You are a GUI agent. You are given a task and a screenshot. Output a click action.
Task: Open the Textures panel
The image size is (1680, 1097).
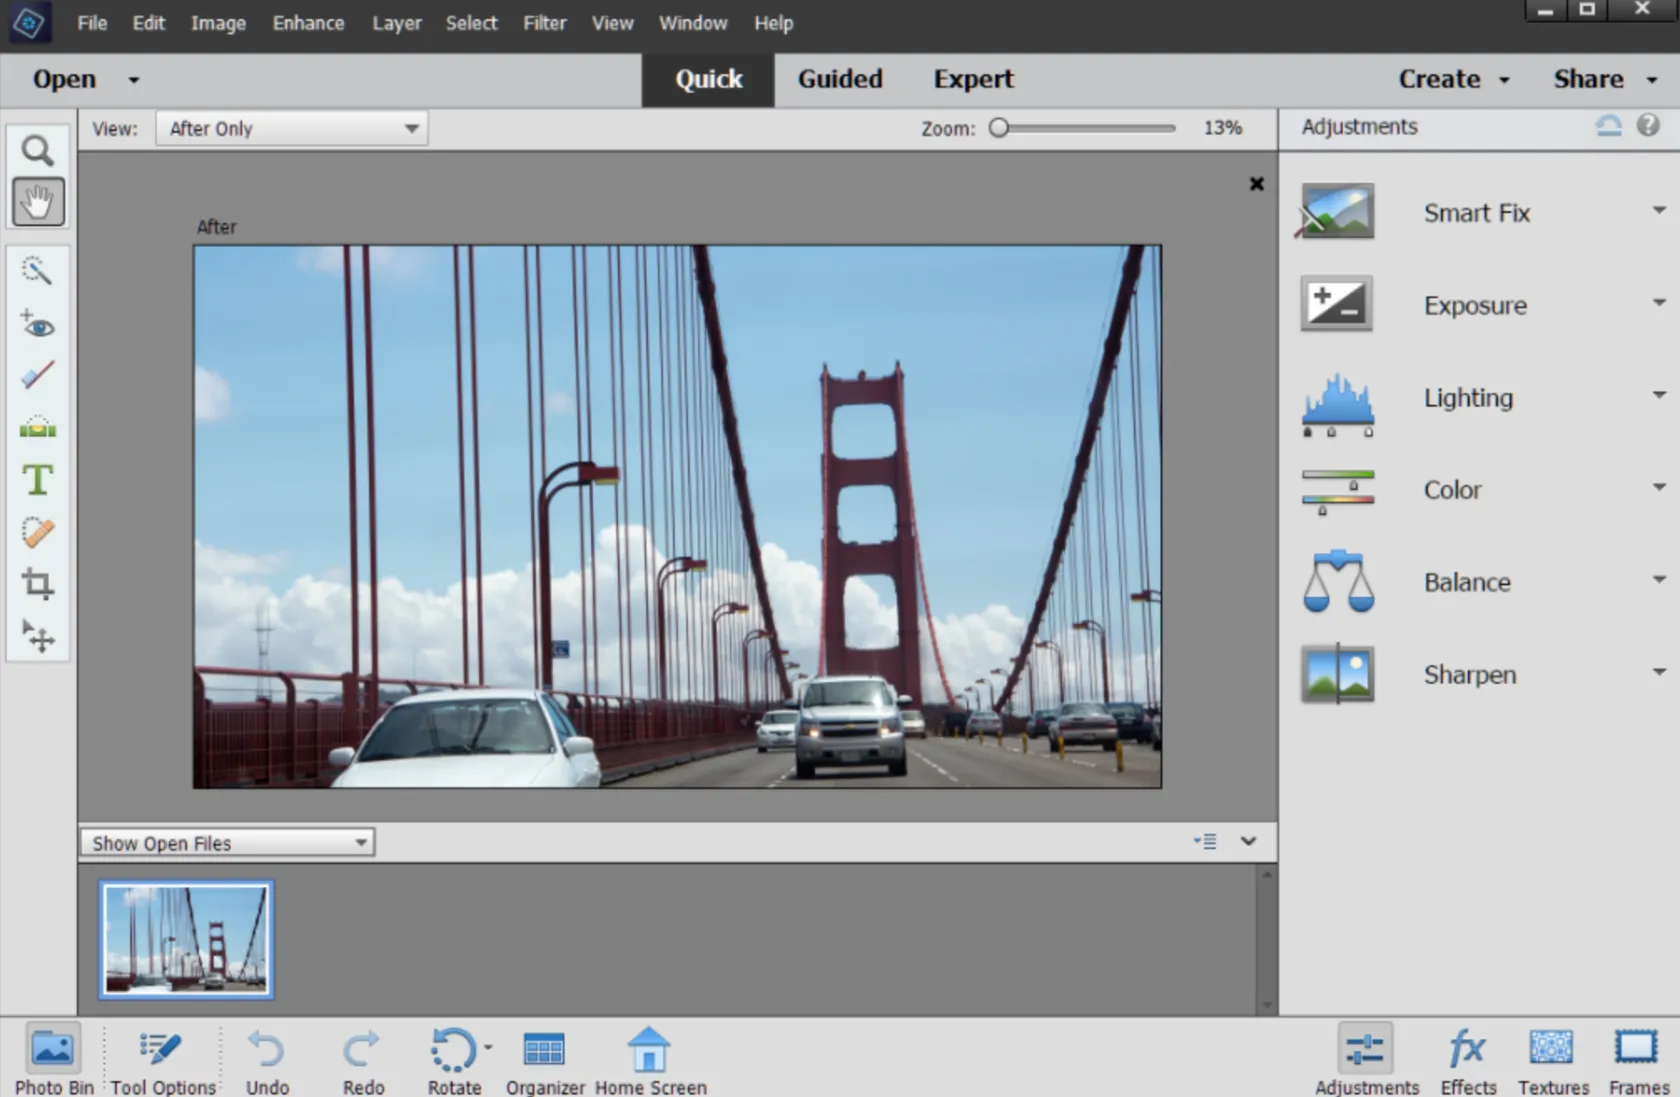(1552, 1058)
